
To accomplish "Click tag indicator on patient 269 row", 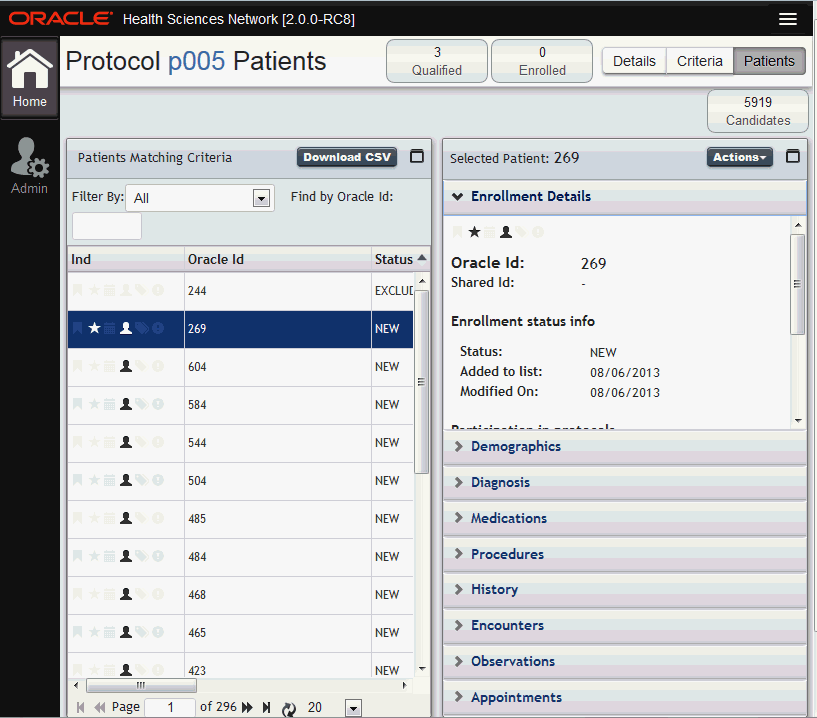I will [142, 328].
